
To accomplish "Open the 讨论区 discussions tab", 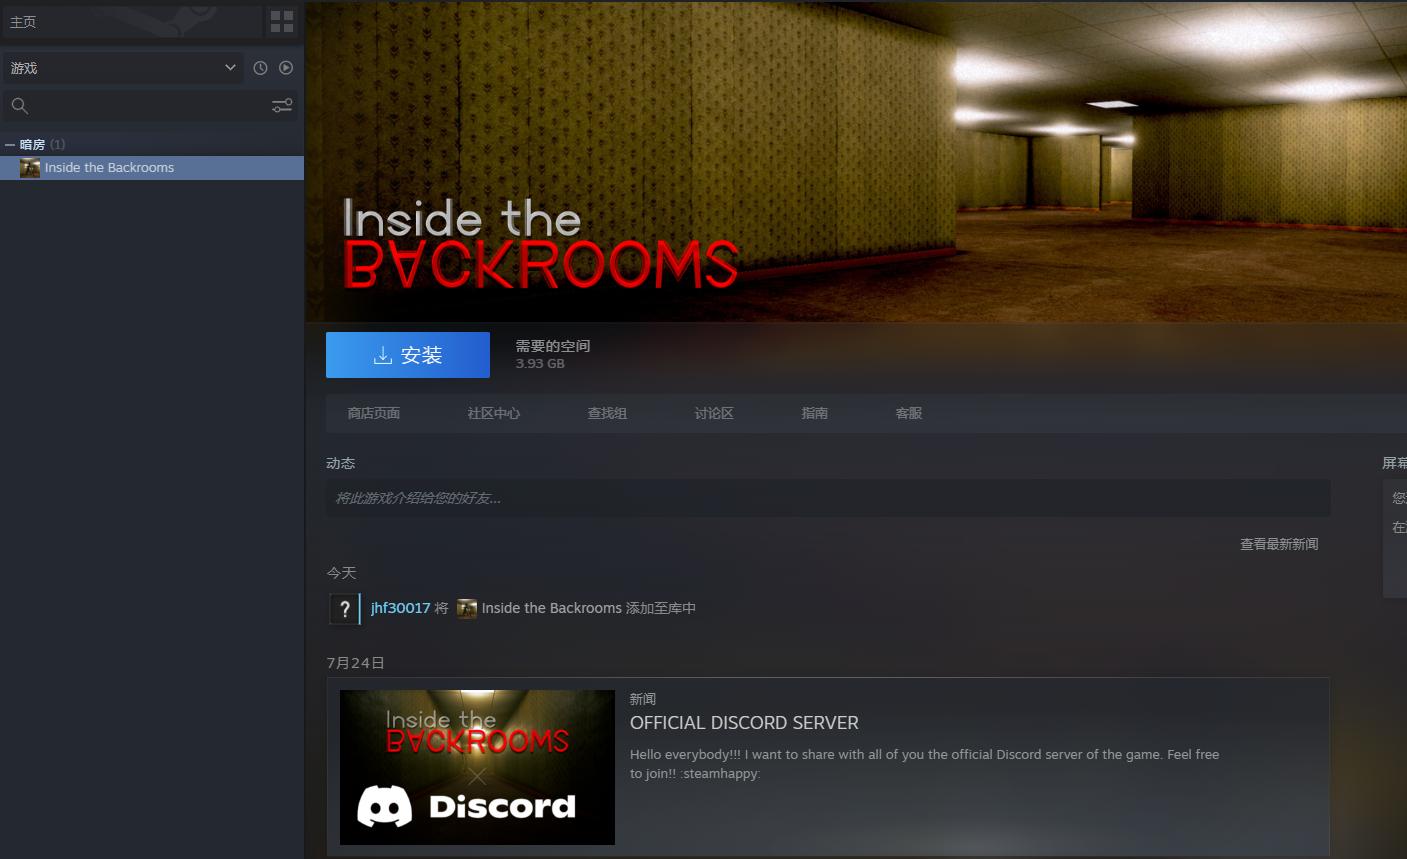I will coord(714,413).
